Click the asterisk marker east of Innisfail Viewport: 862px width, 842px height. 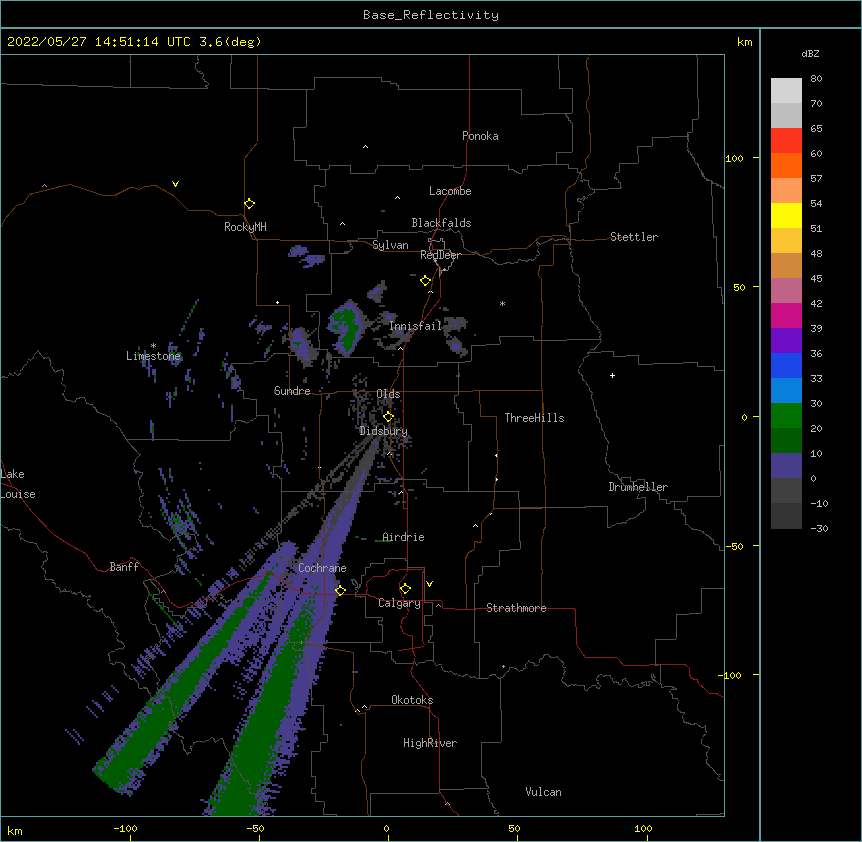(x=502, y=303)
